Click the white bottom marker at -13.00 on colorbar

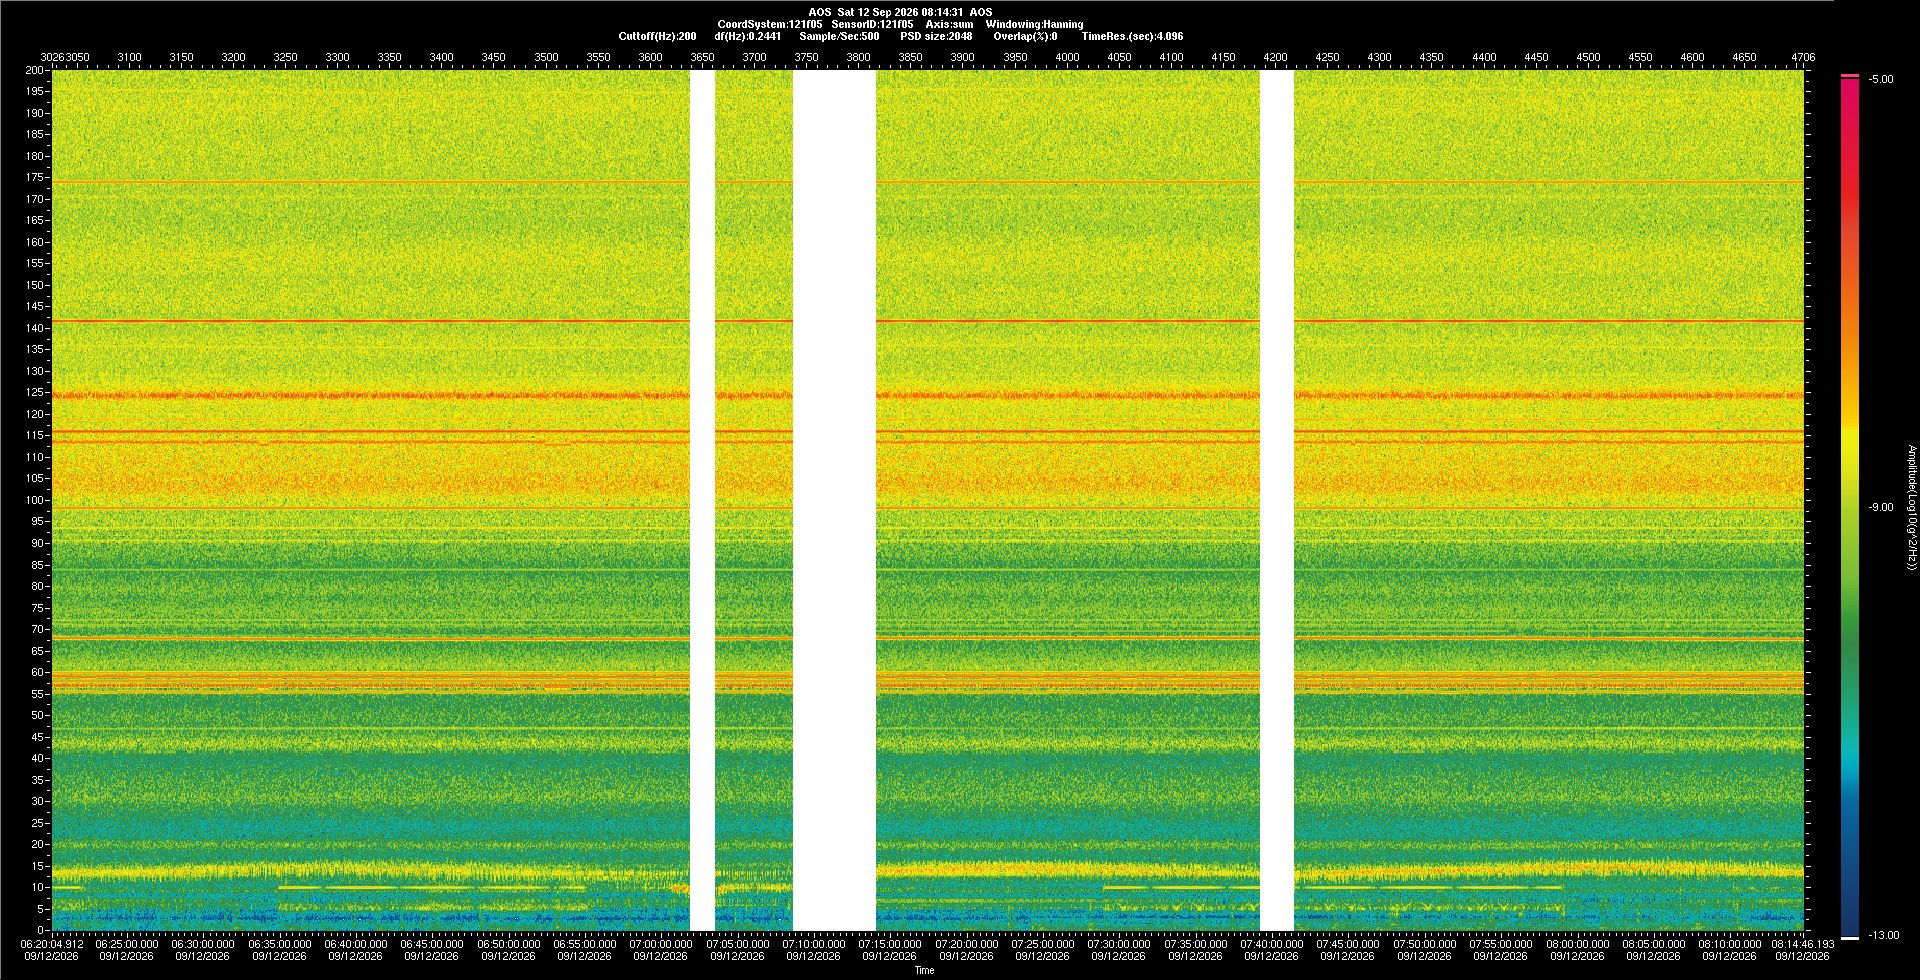tap(1850, 937)
